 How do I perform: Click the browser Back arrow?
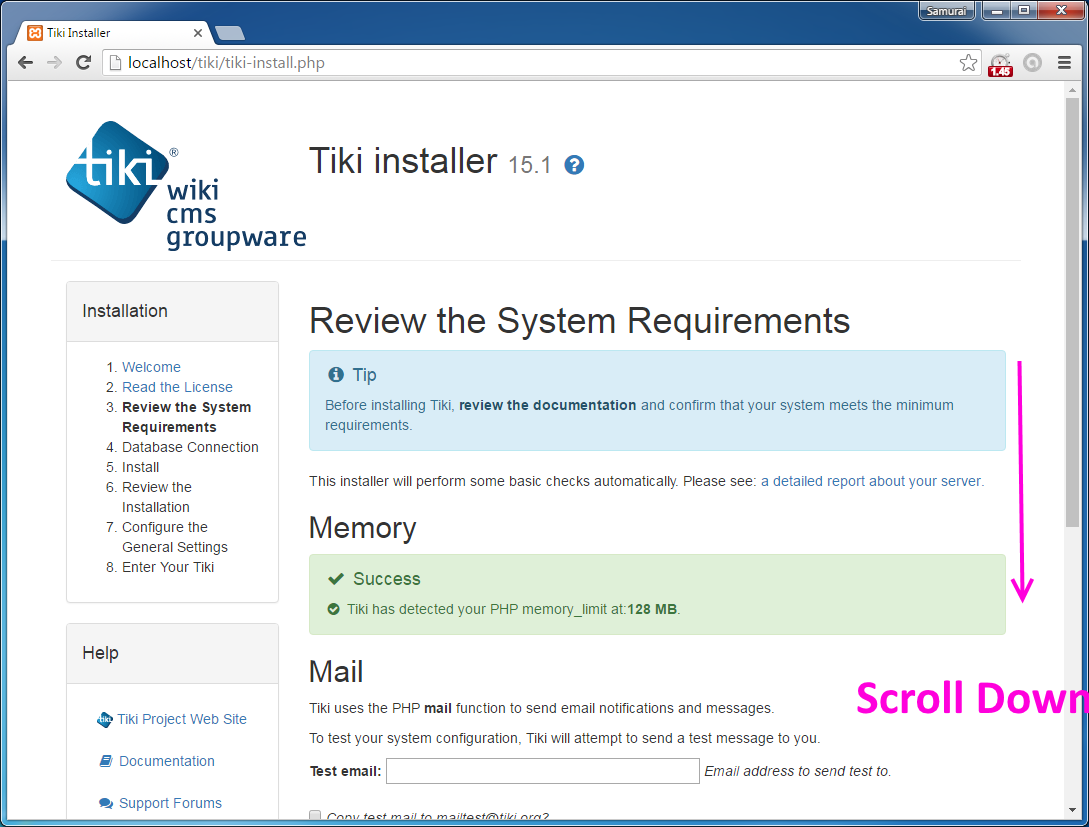pos(26,62)
